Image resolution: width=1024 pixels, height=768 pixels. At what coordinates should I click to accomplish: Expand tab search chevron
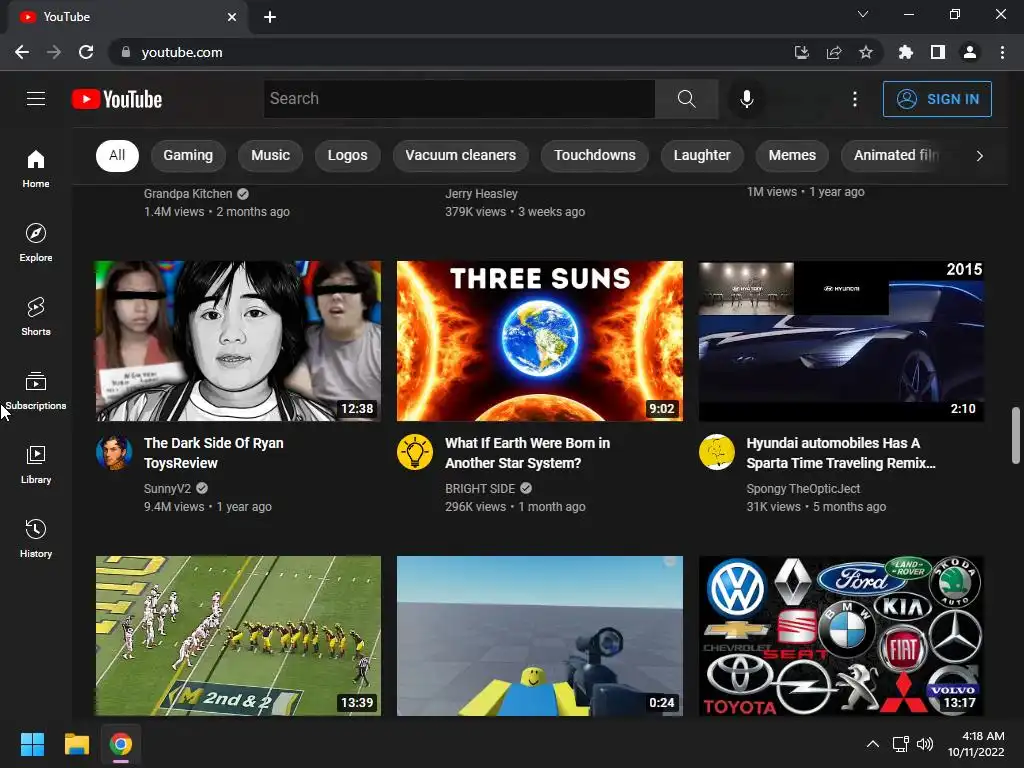[x=863, y=14]
